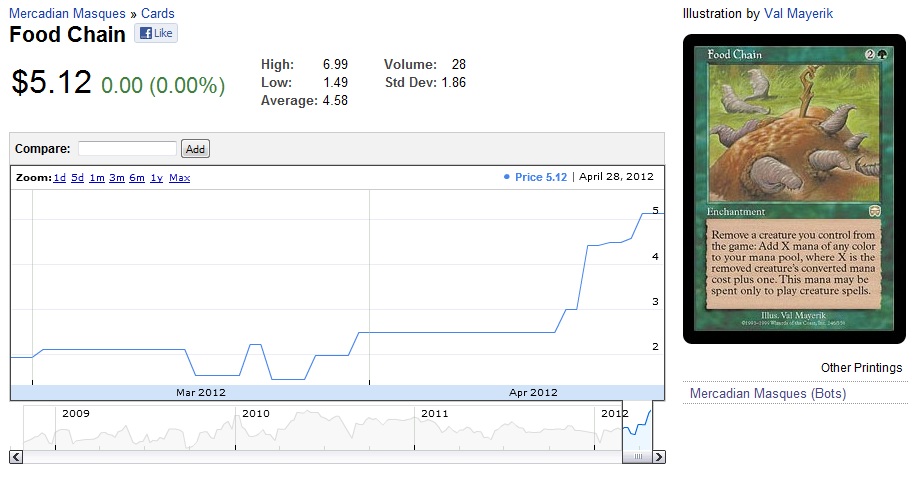The height and width of the screenshot is (479, 913).
Task: Zoom chart to 6m range
Action: pos(137,178)
